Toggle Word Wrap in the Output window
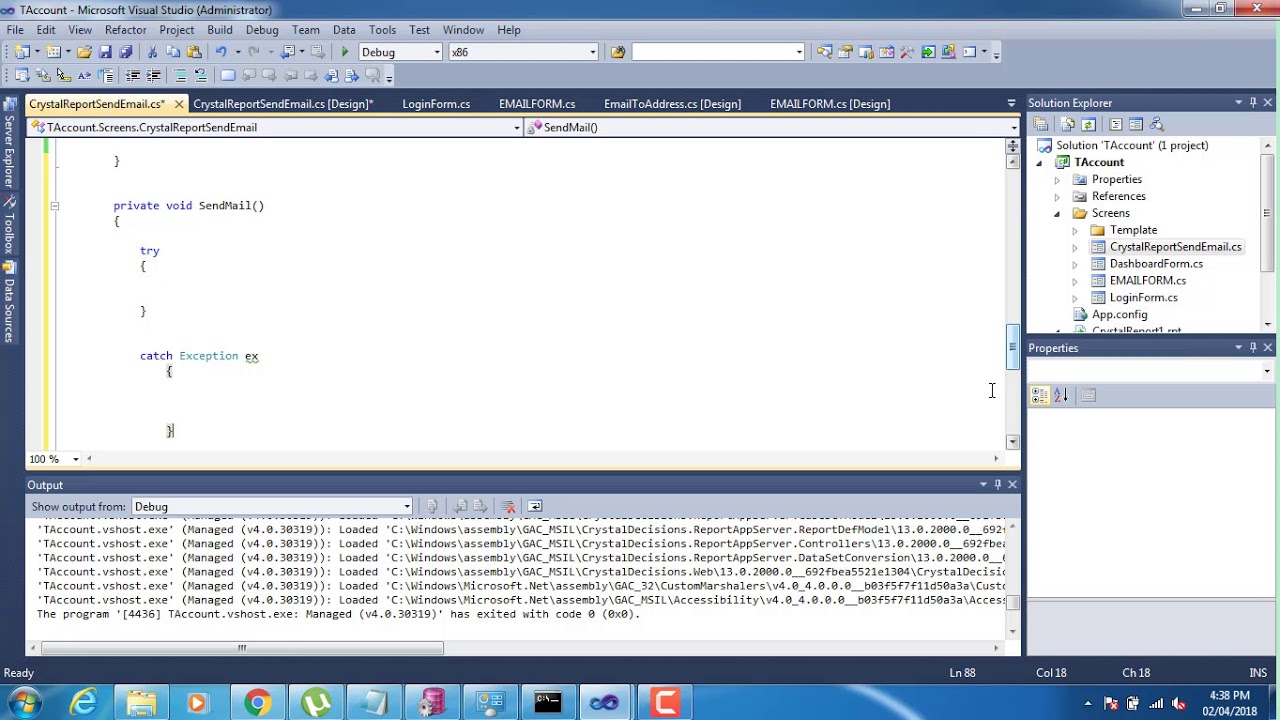This screenshot has width=1280, height=720. [x=535, y=506]
